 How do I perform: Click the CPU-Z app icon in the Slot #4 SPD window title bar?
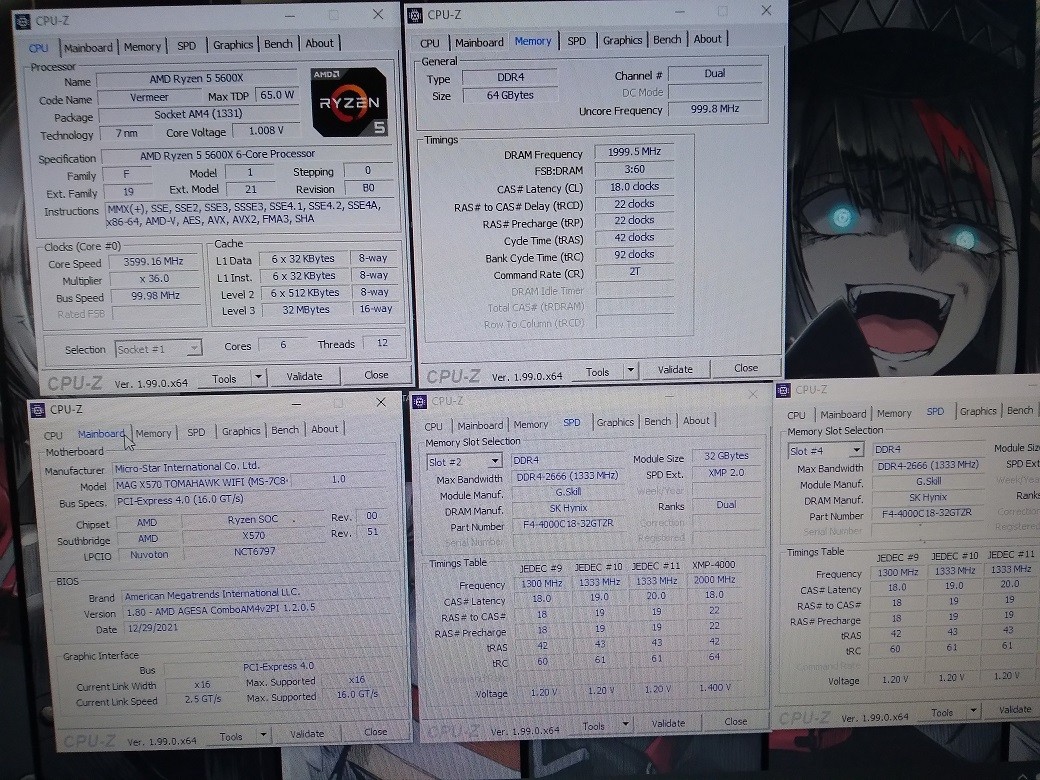point(783,390)
